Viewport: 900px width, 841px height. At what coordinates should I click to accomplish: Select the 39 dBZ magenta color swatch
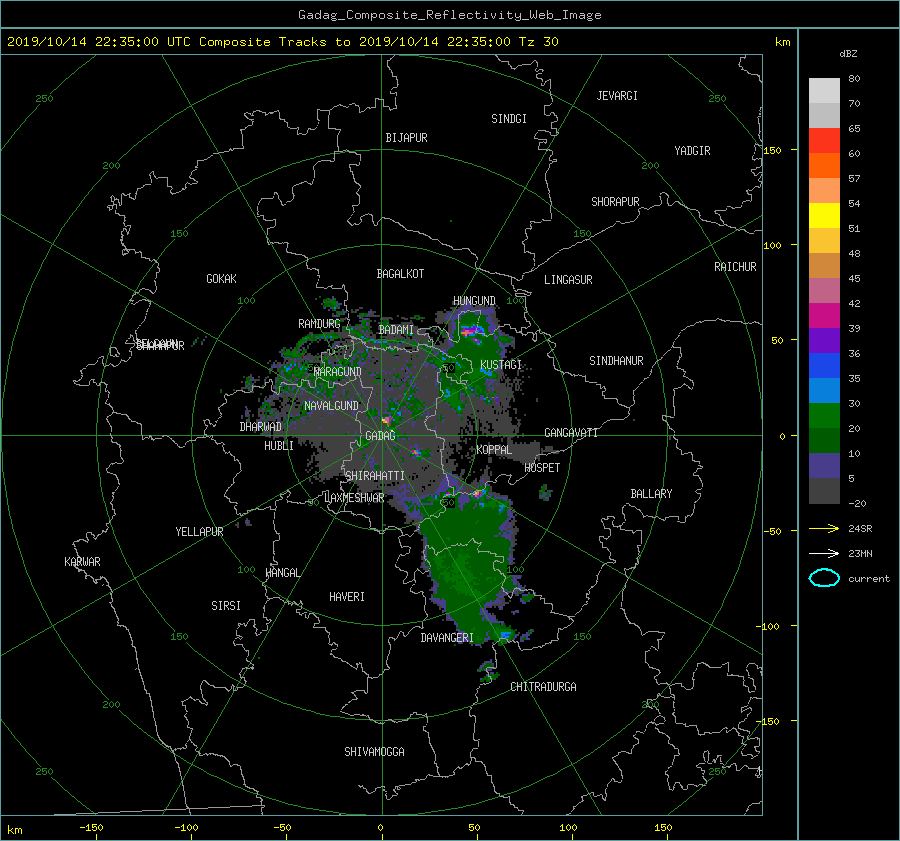pos(824,315)
